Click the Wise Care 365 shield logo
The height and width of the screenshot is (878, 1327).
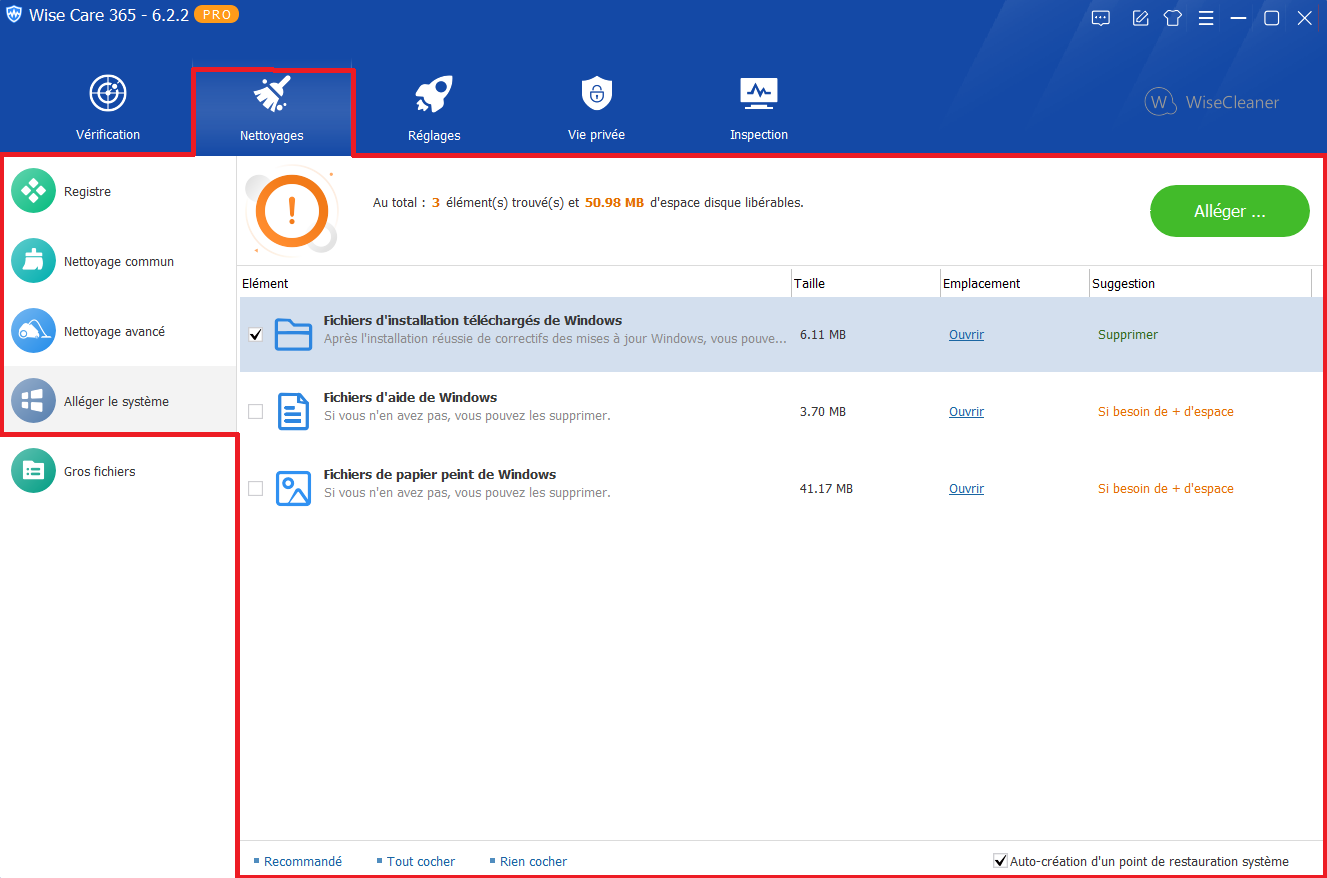click(13, 15)
